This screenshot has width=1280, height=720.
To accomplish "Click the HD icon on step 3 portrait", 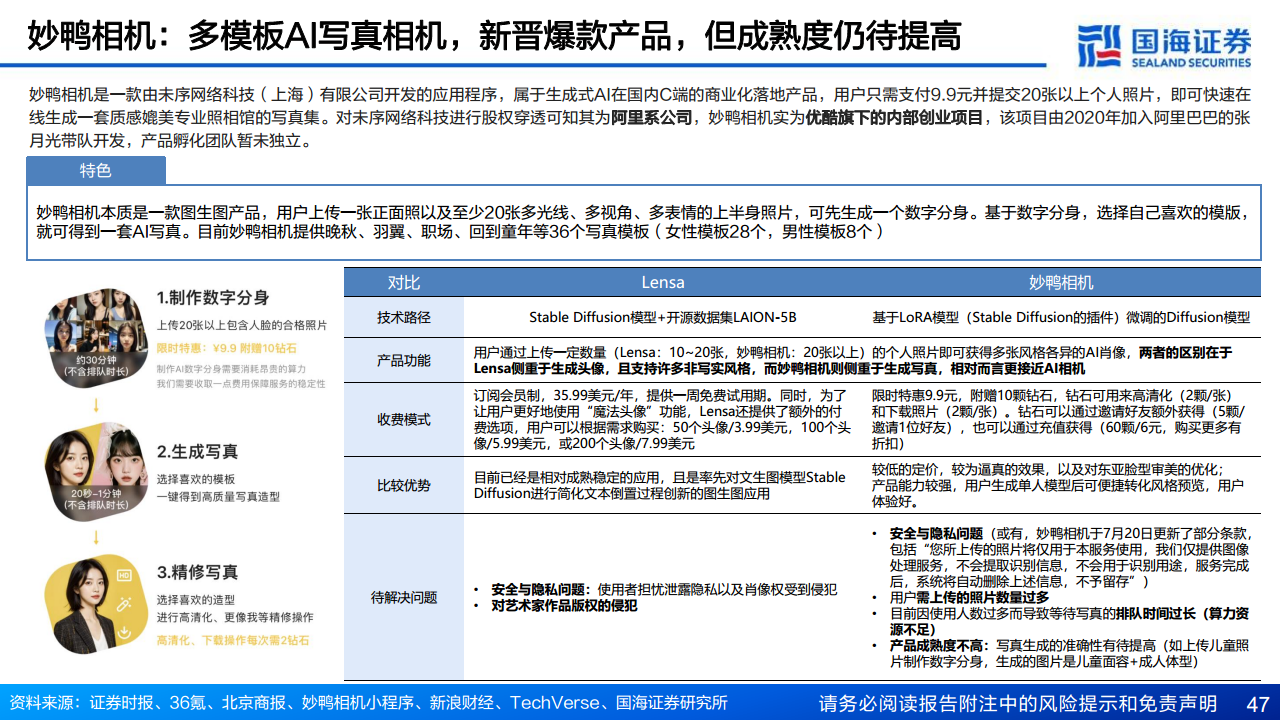I will (125, 576).
